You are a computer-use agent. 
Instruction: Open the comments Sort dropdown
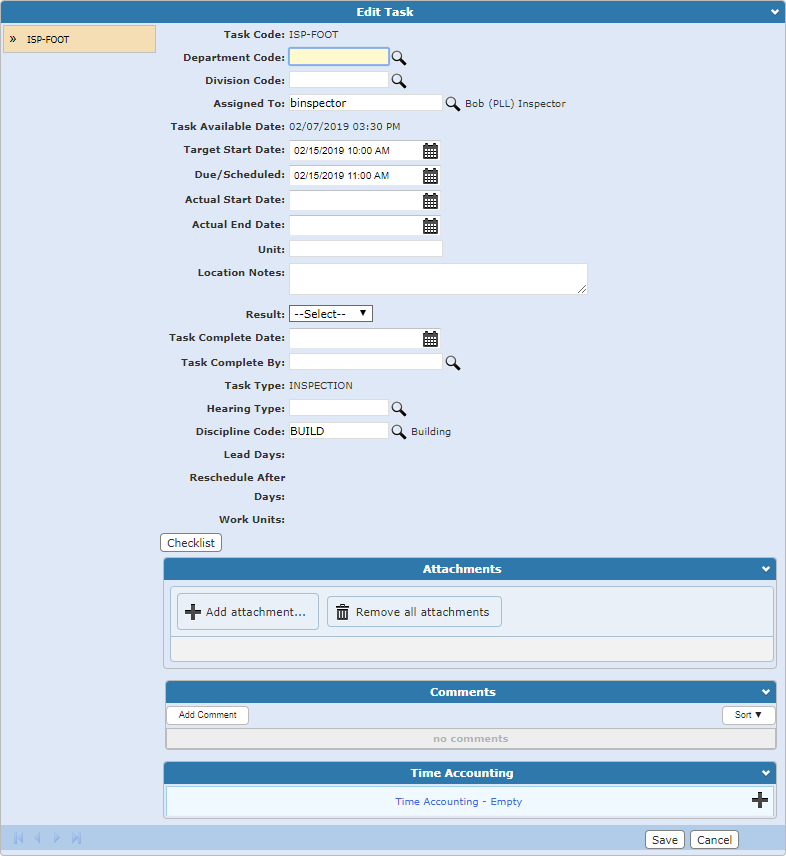click(x=748, y=715)
